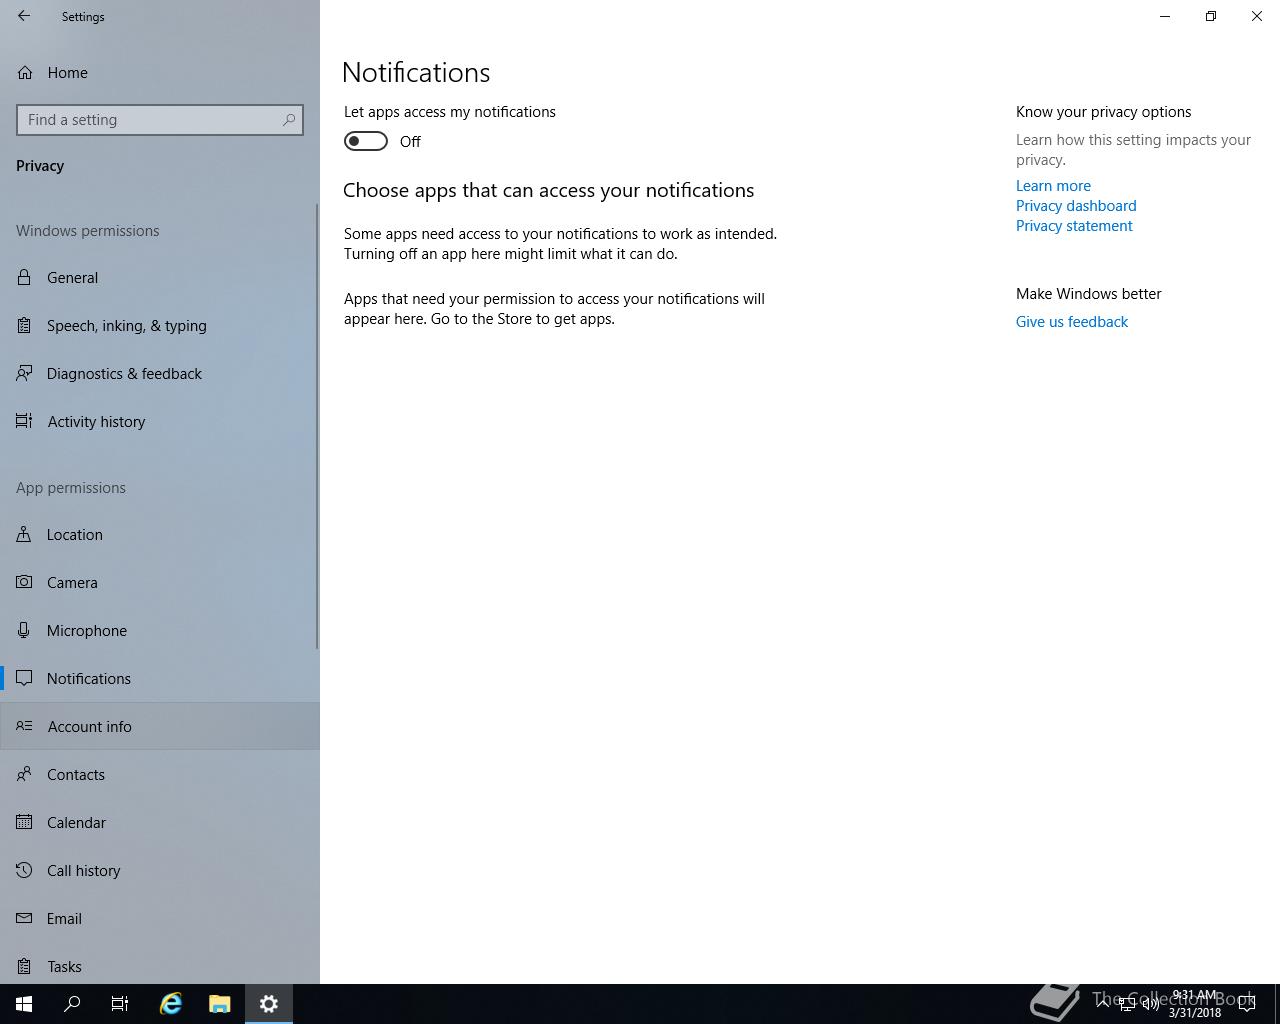
Task: Open the Home icon in sidebar
Action: [x=24, y=73]
